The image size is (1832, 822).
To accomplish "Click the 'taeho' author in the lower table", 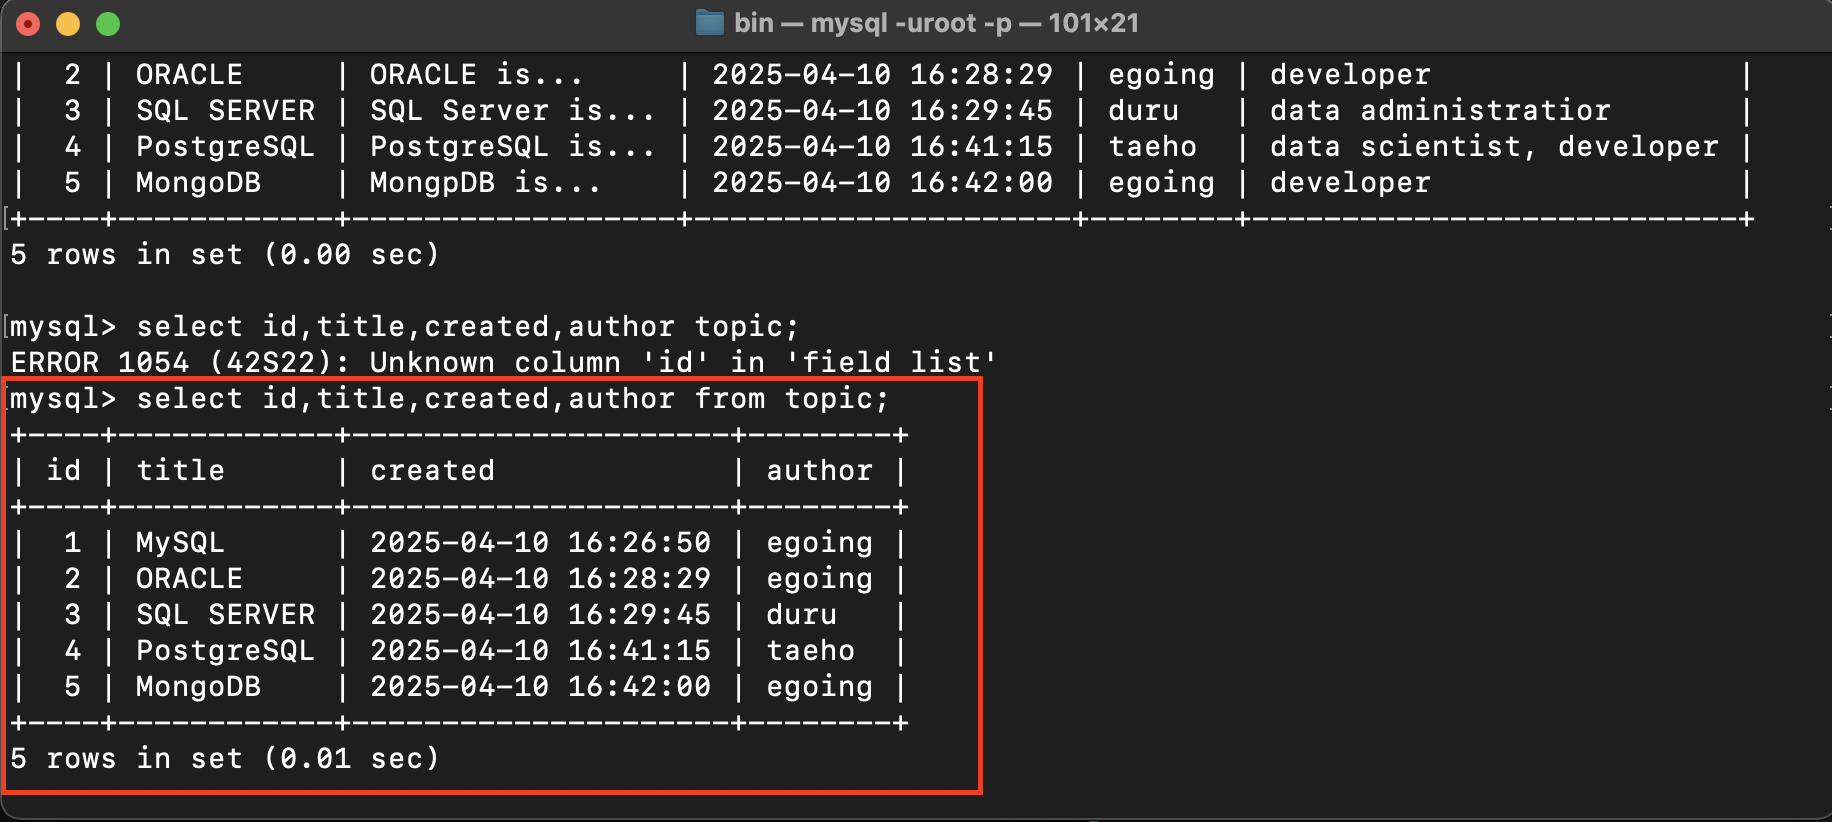I will [x=810, y=651].
